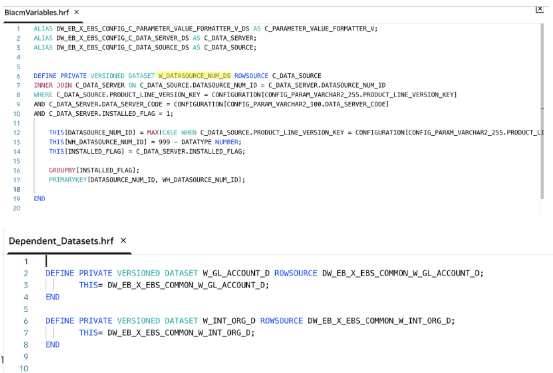Click line number 6 in Dependent_Datasets editor
This screenshot has width=553, height=373.
[x=26, y=321]
